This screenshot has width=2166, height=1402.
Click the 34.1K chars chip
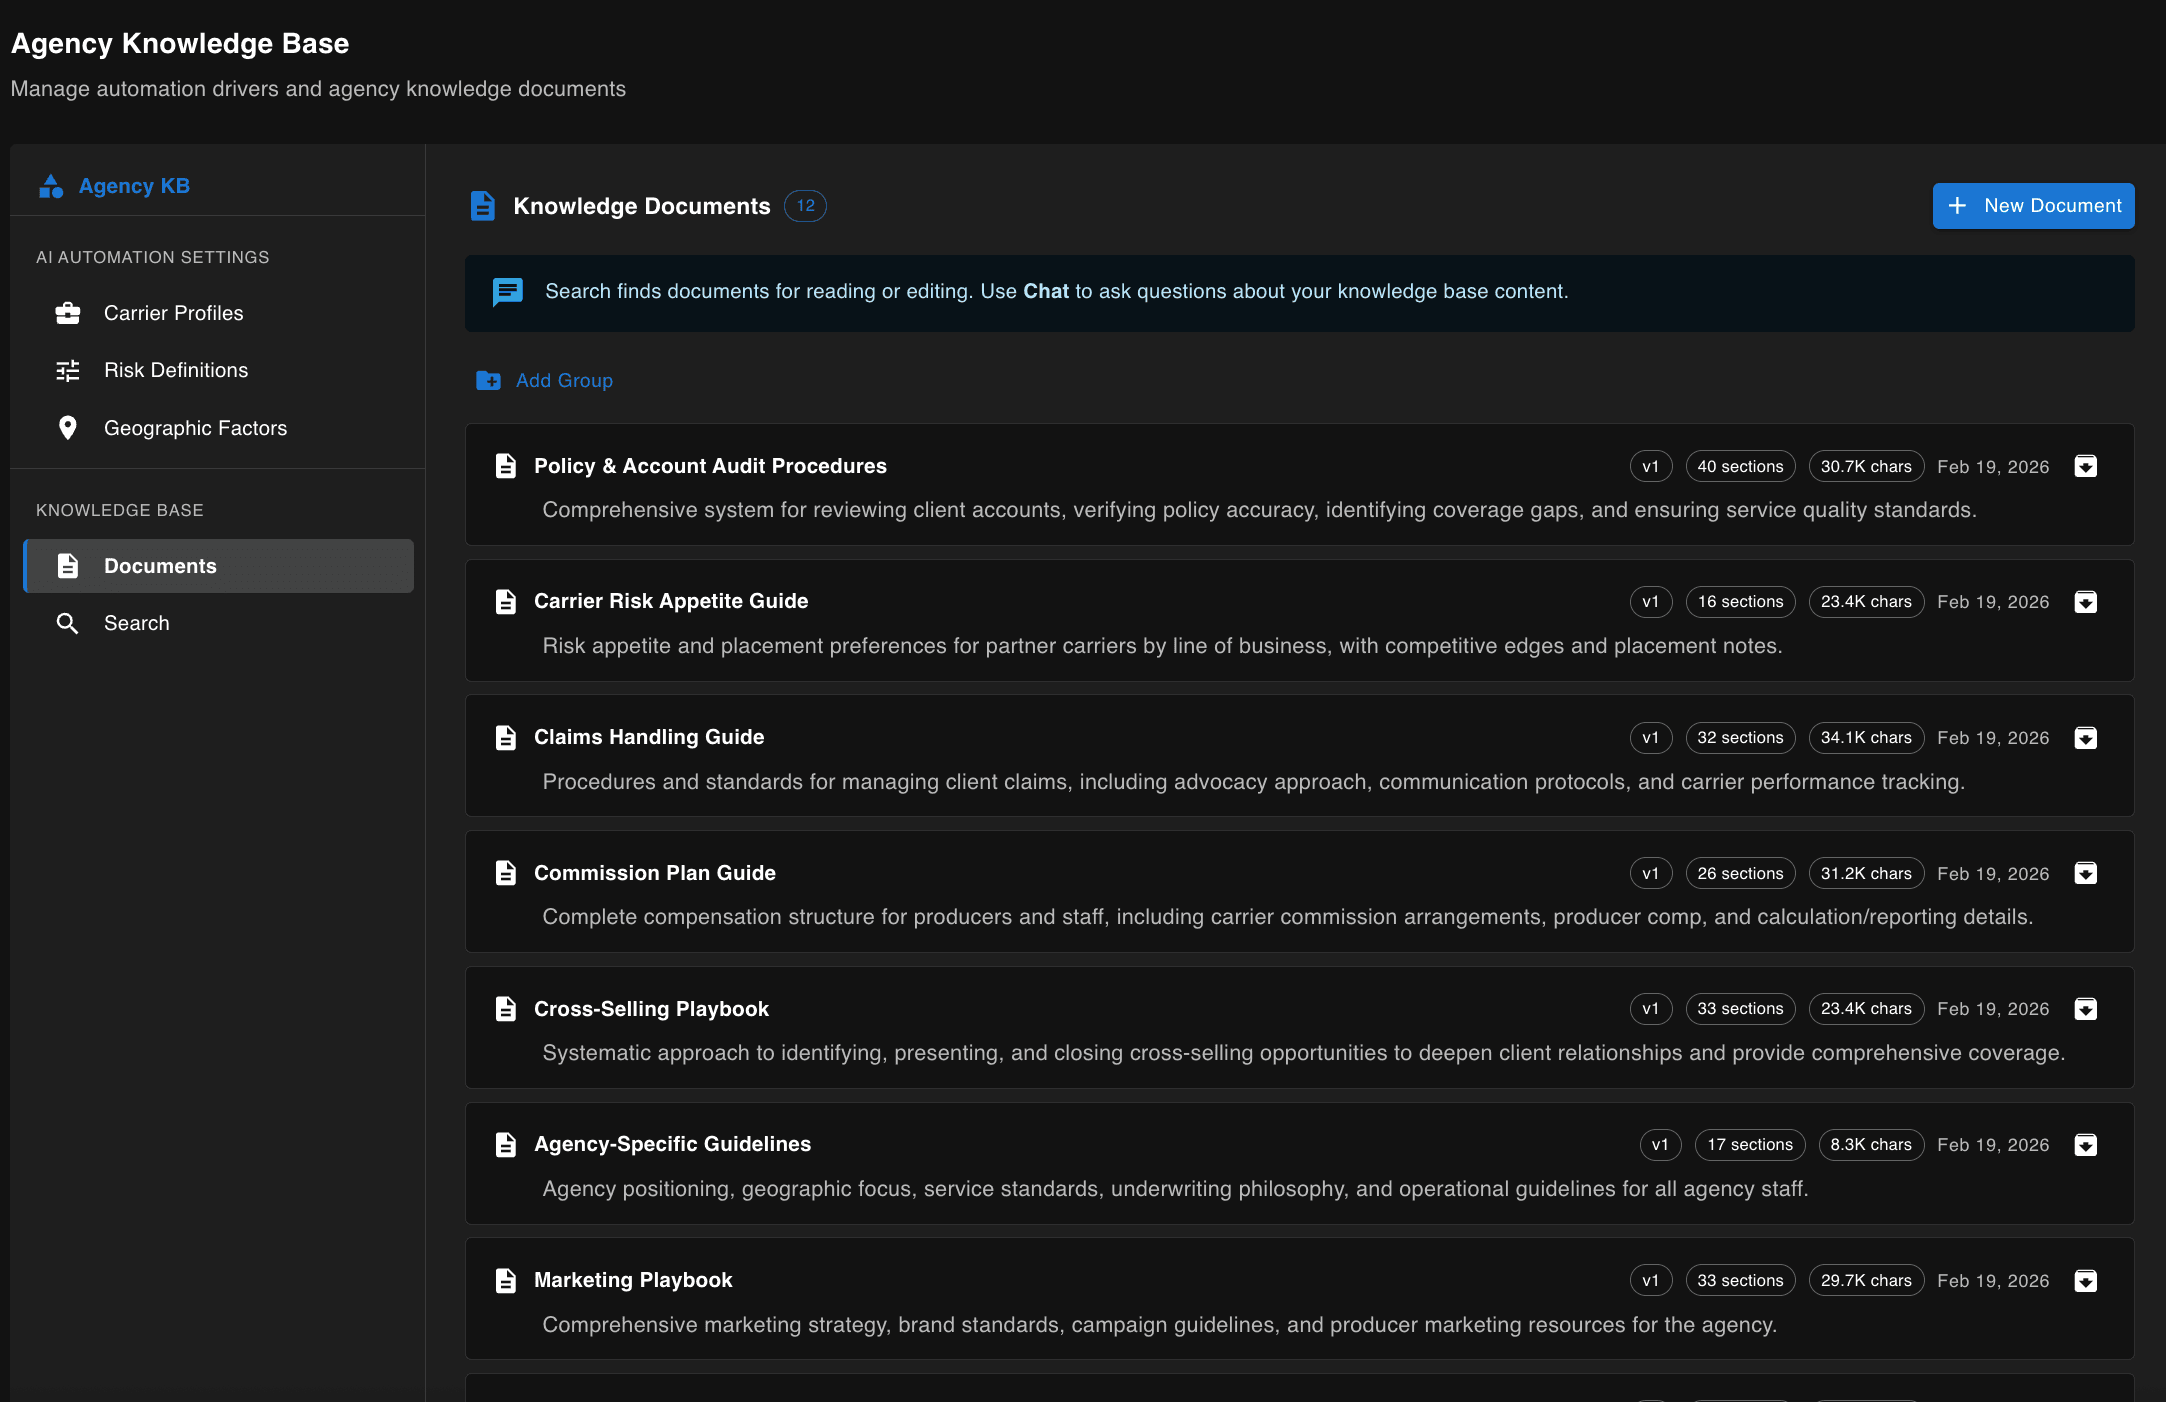(x=1866, y=738)
